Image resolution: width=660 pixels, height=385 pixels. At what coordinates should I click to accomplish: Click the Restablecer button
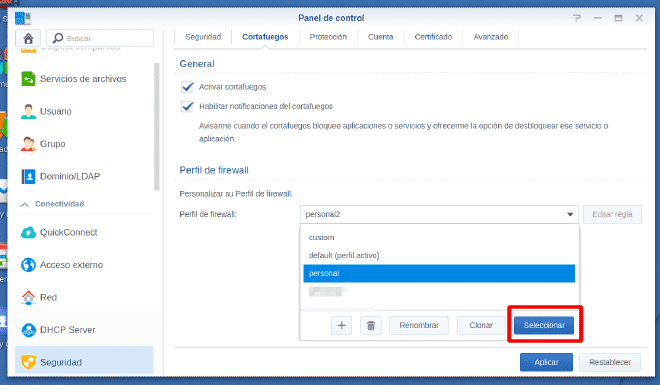[x=610, y=362]
